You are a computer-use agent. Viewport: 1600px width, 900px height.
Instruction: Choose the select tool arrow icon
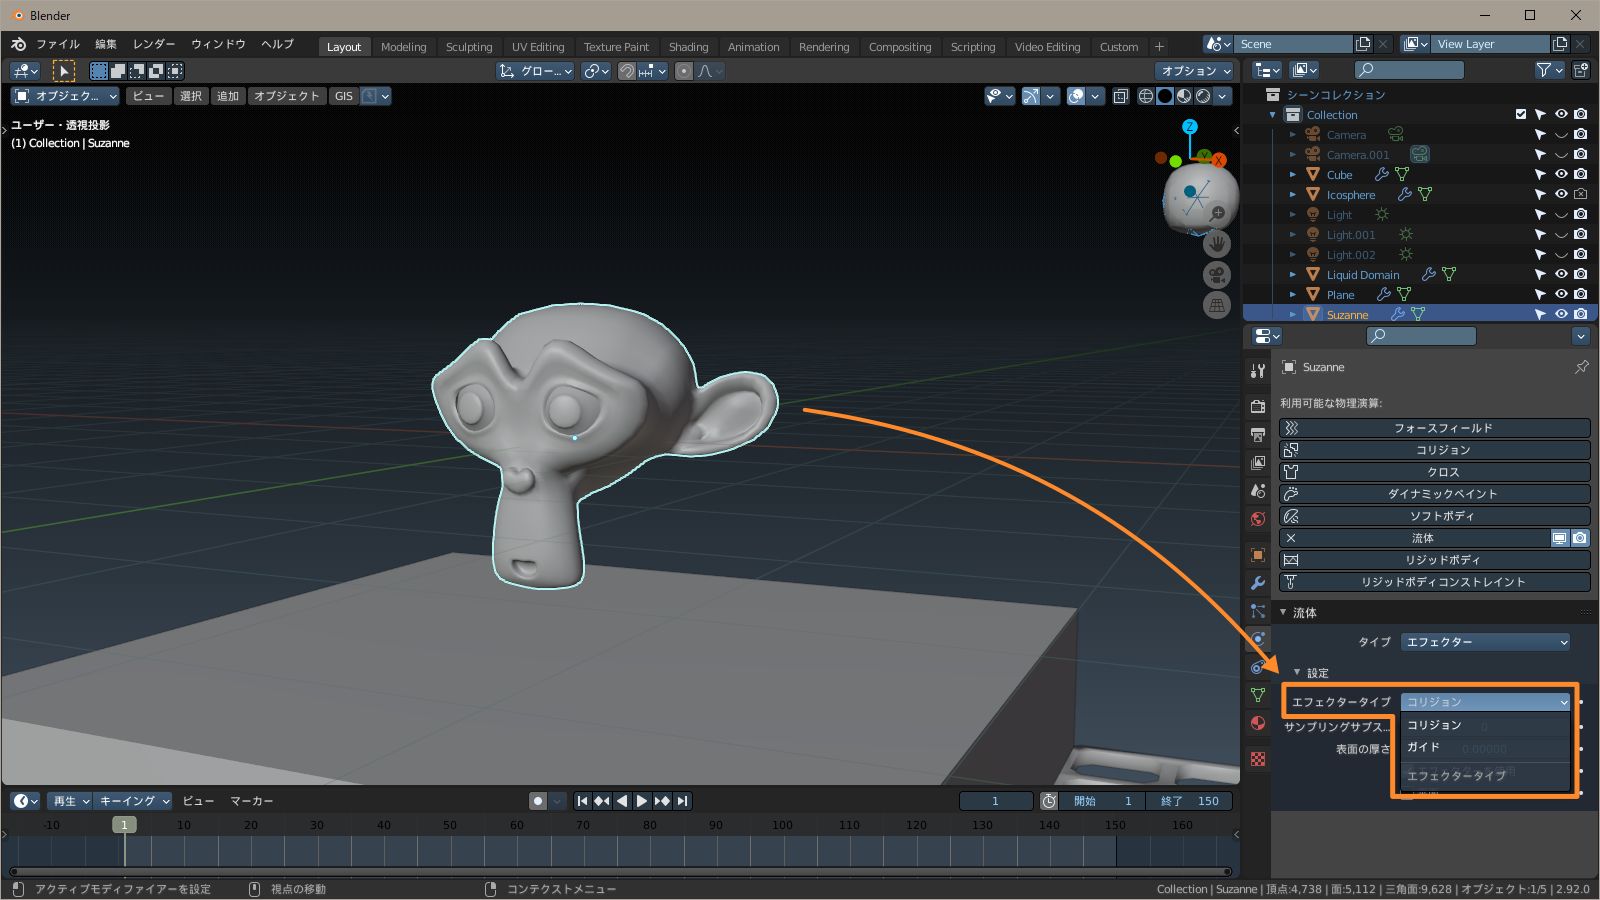[63, 71]
